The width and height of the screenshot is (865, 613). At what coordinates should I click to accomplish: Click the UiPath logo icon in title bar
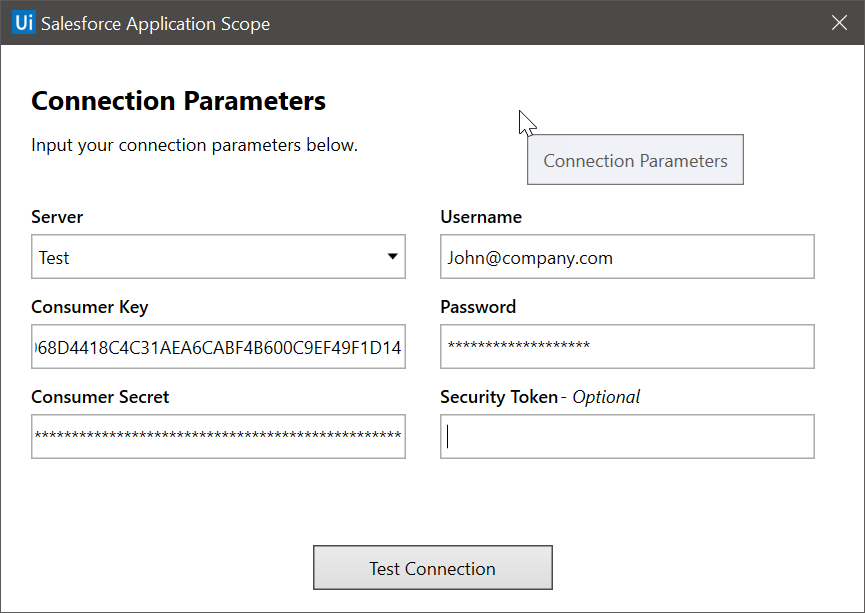tap(24, 23)
